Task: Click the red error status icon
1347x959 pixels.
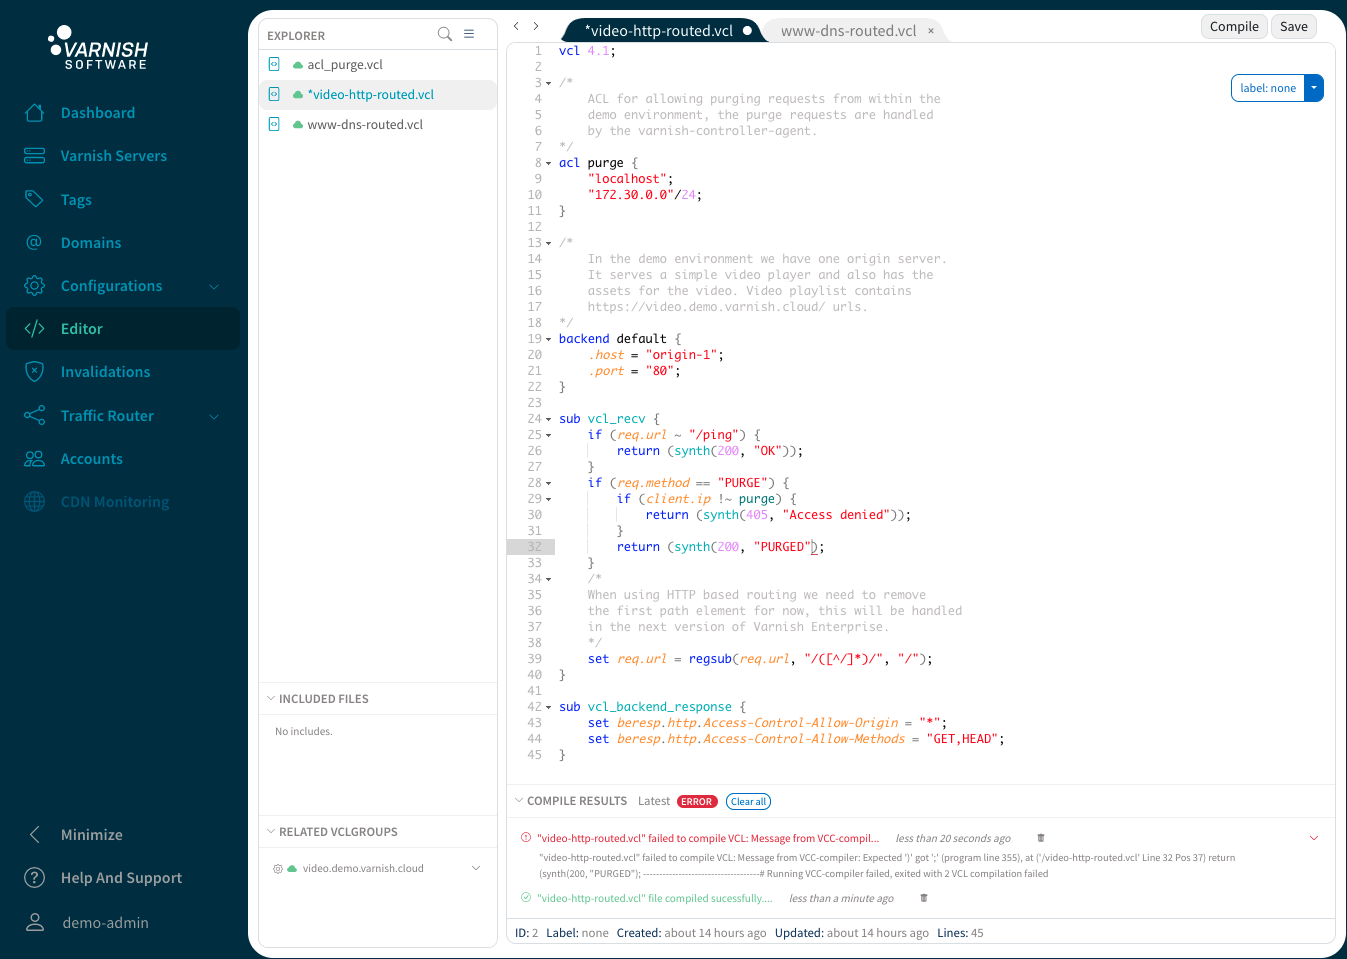Action: point(526,838)
